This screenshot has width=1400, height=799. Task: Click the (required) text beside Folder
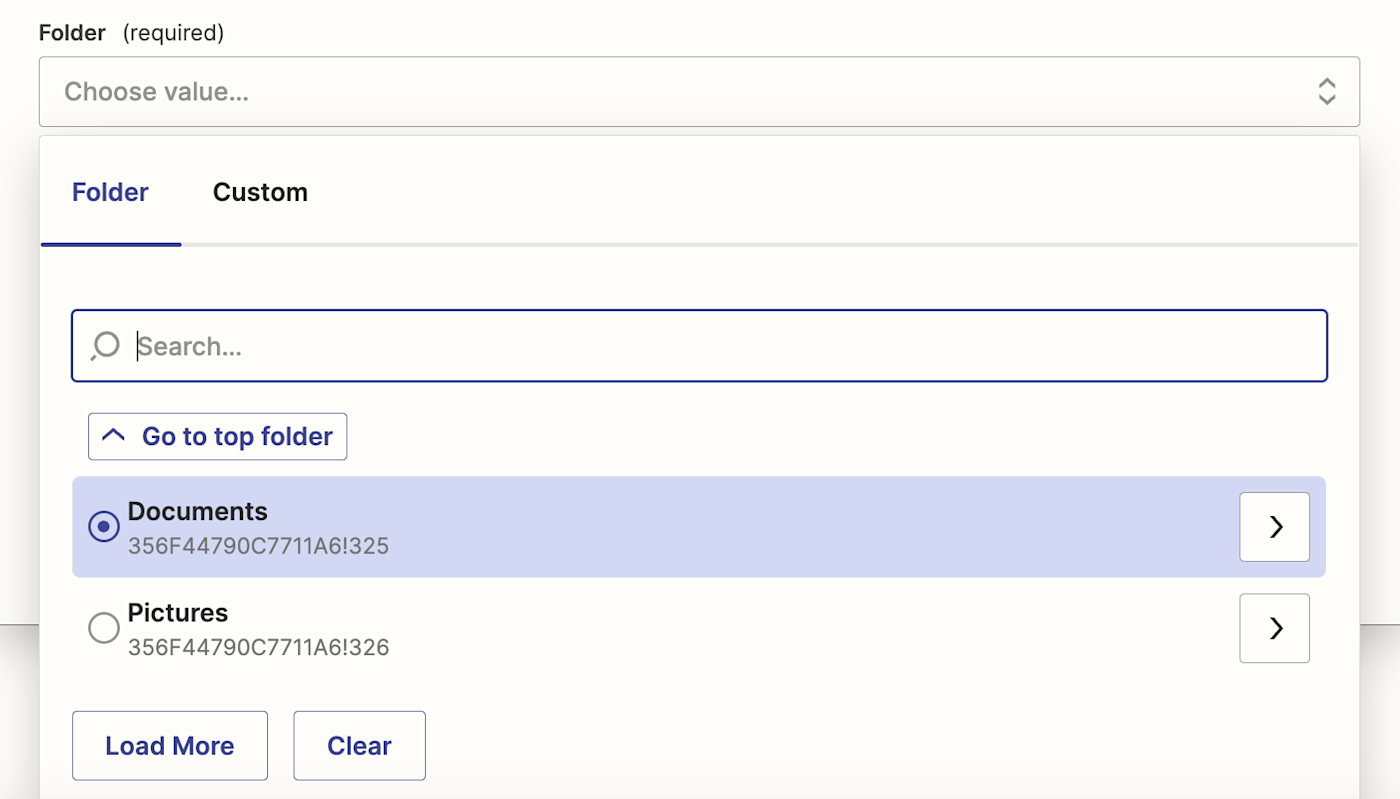[x=173, y=33]
